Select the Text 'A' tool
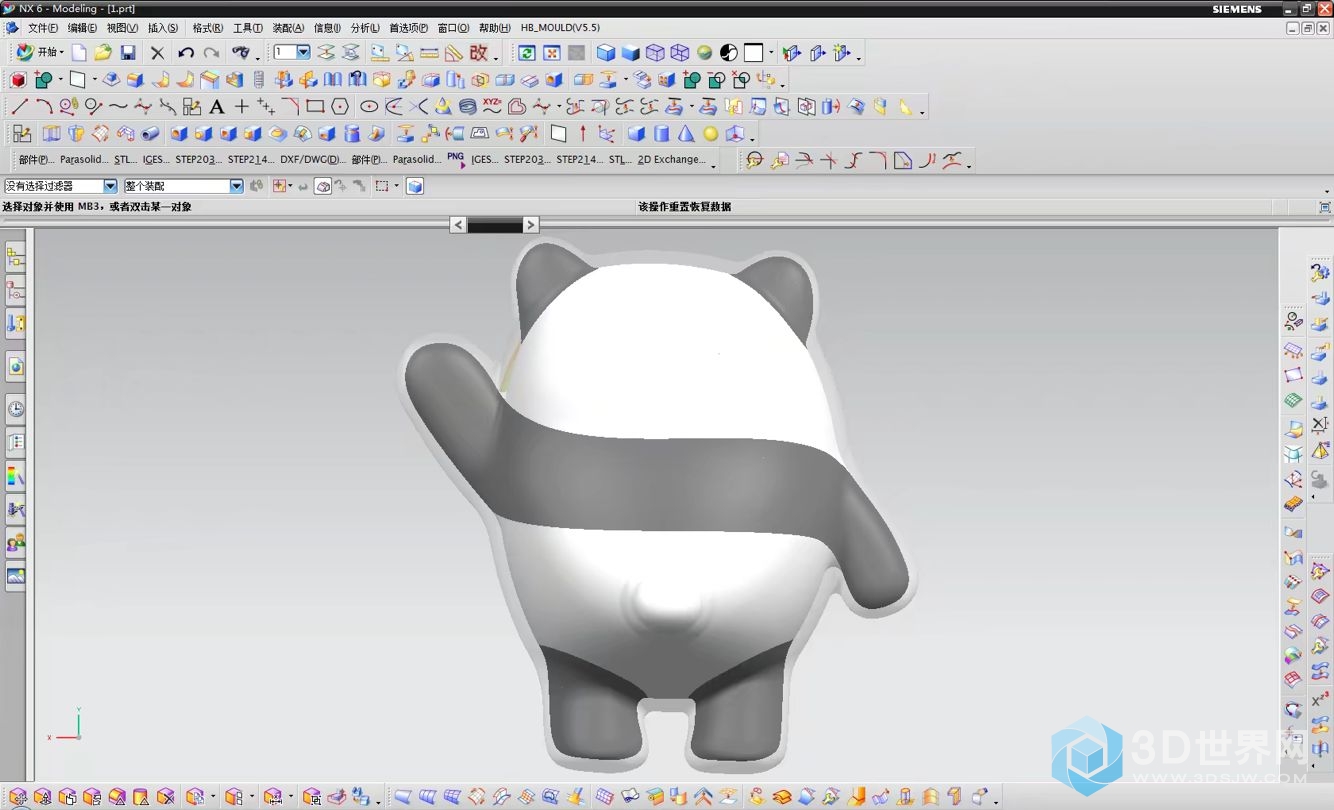 [x=216, y=106]
